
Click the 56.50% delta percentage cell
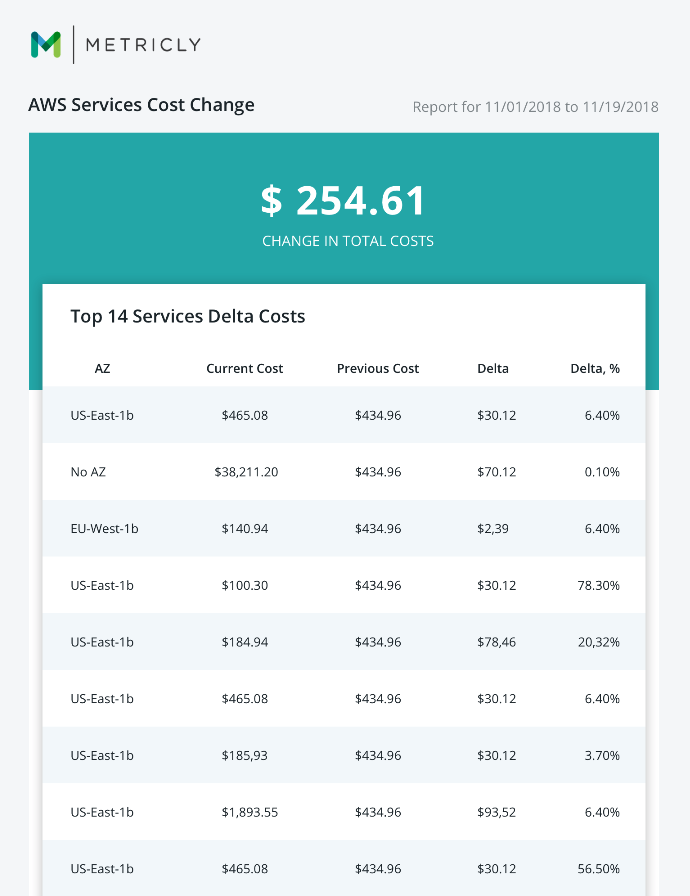pos(599,869)
